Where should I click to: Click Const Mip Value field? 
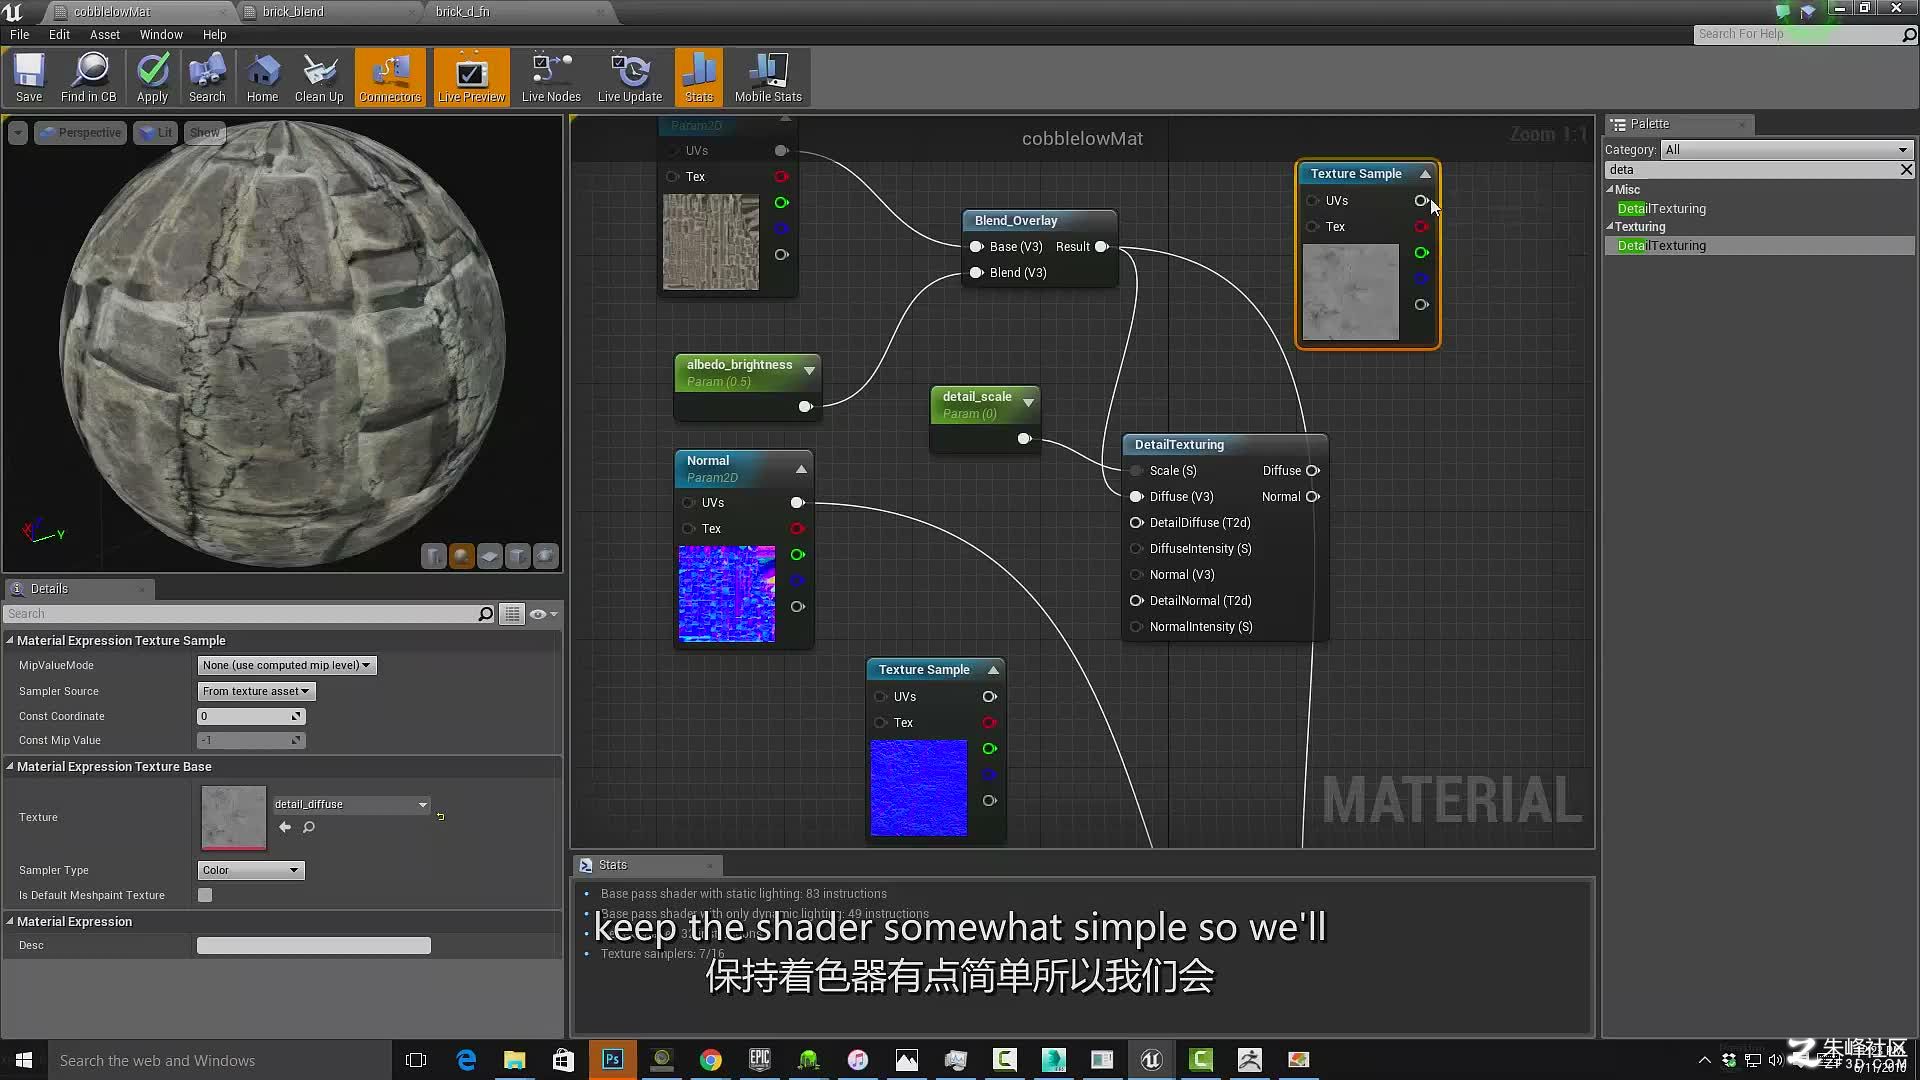click(x=251, y=740)
